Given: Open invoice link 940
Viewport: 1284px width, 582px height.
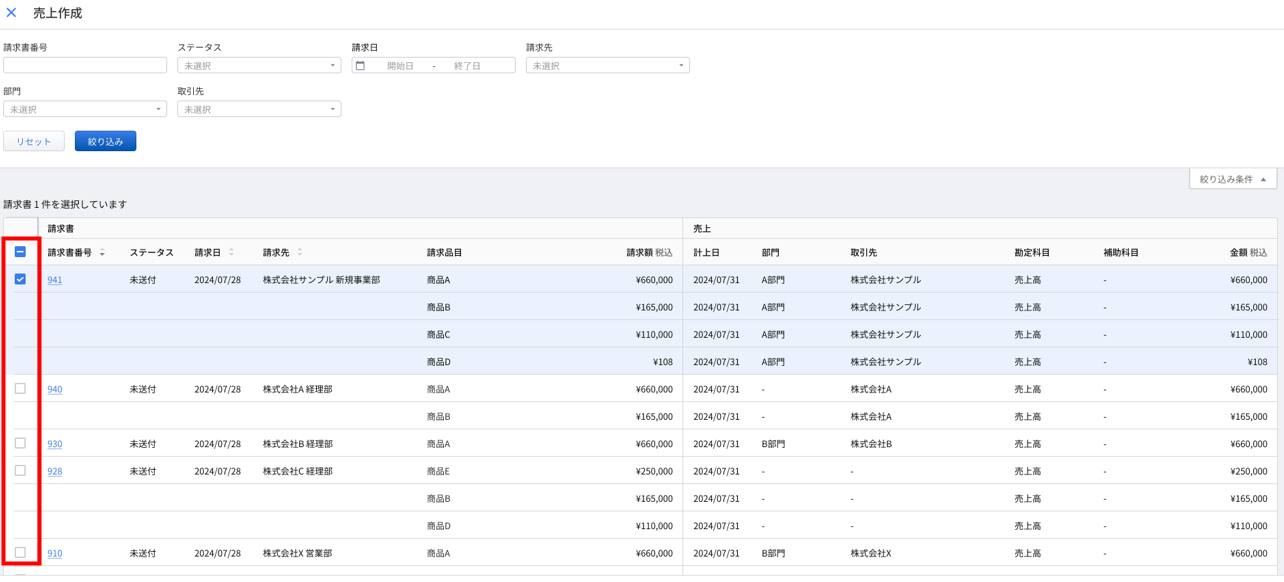Looking at the screenshot, I should click(55, 389).
